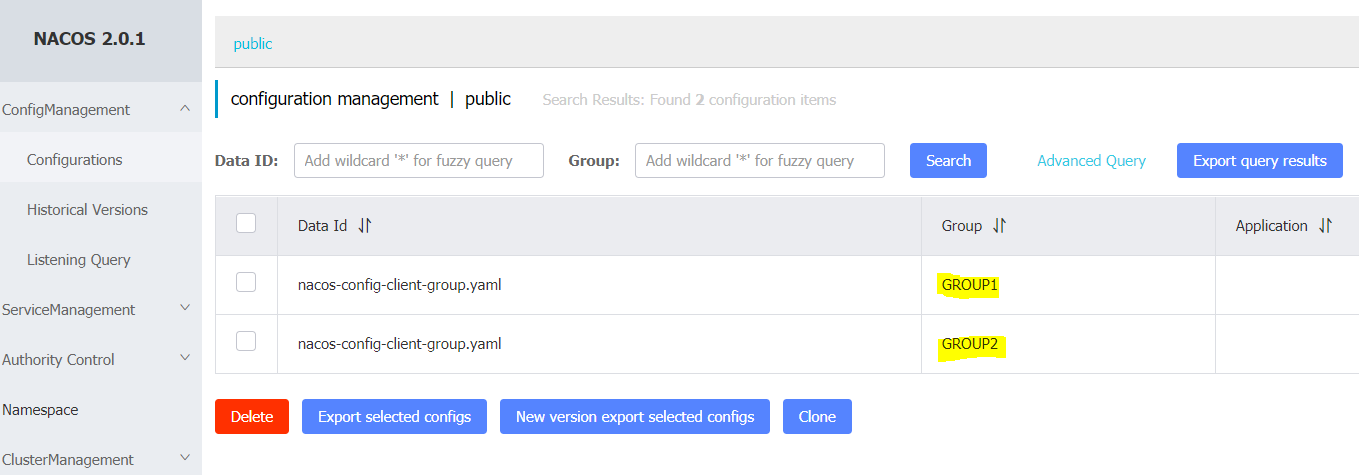Expand the ClusterManagement menu section
1359x475 pixels.
point(184,459)
